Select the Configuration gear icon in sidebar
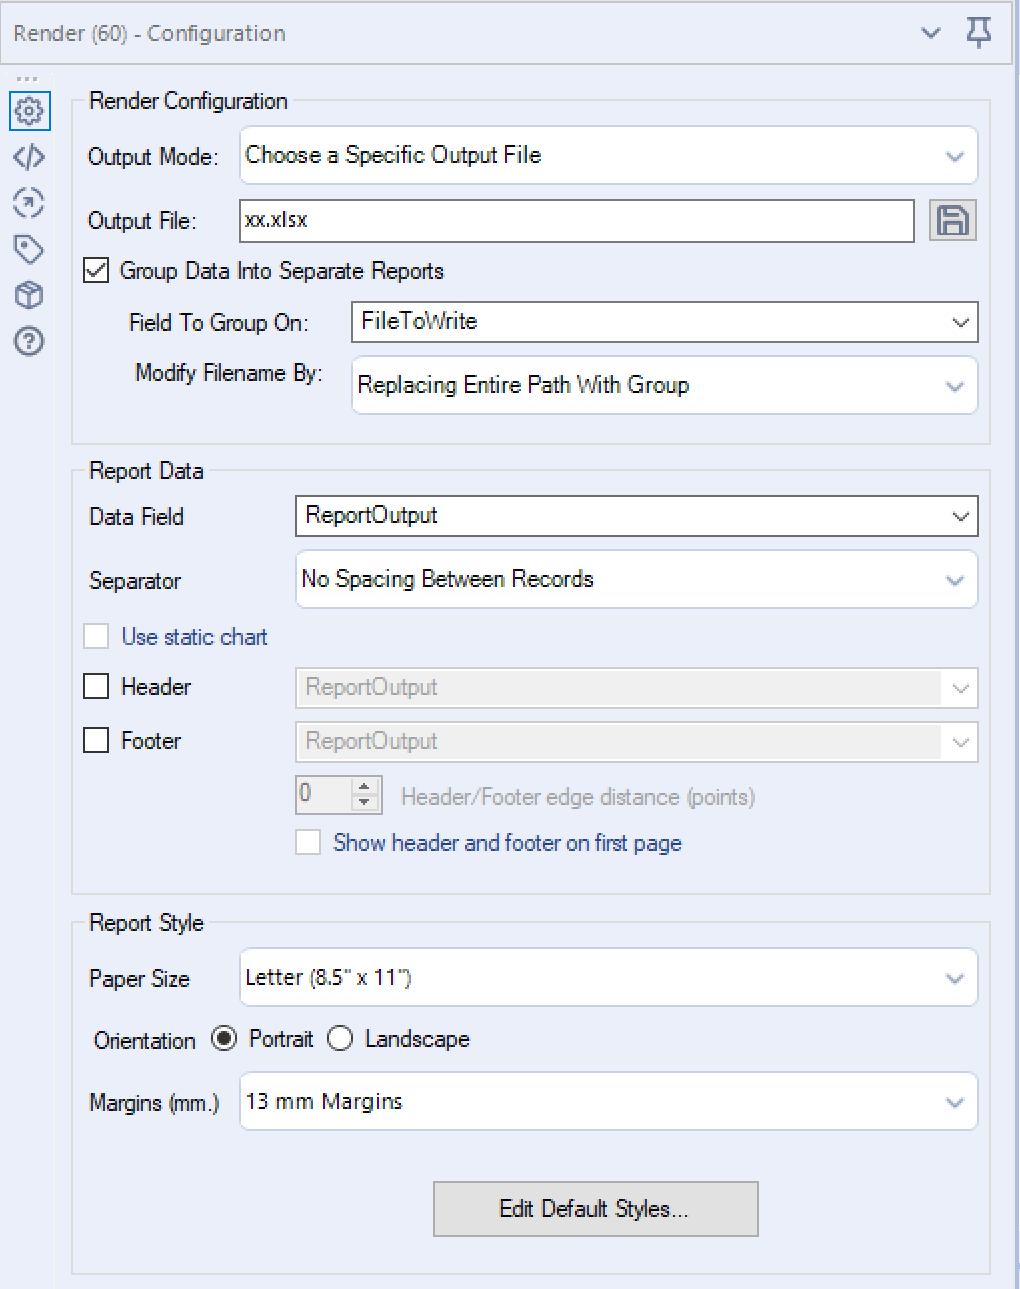 [29, 110]
